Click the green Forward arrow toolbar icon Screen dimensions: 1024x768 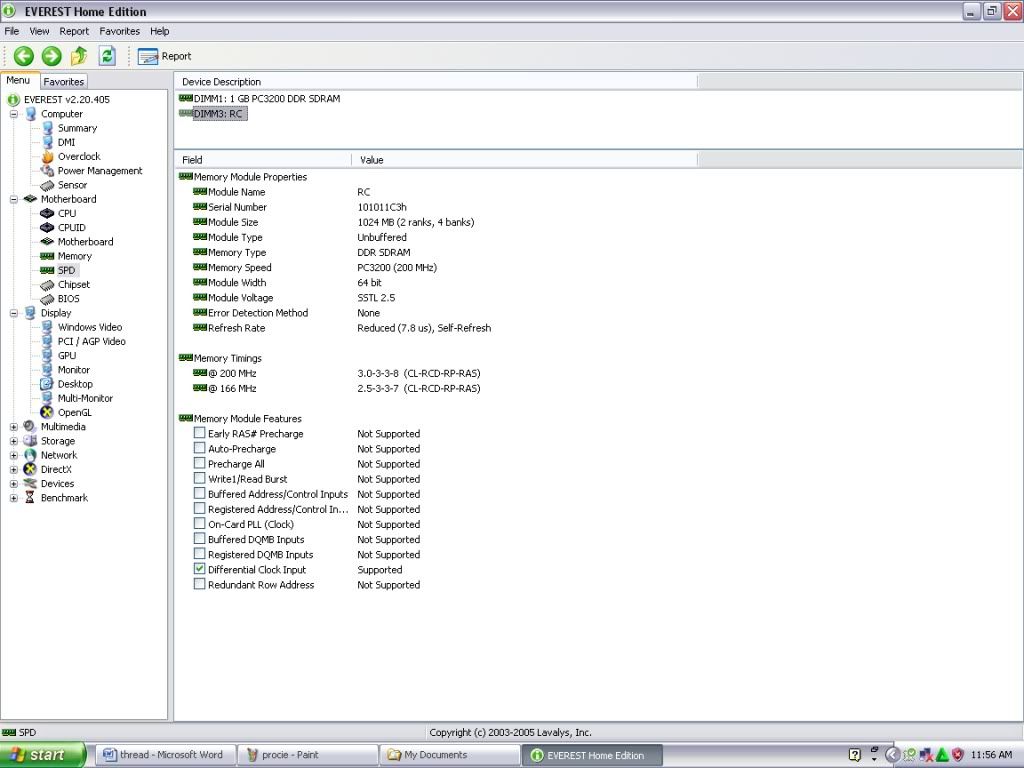coord(52,56)
